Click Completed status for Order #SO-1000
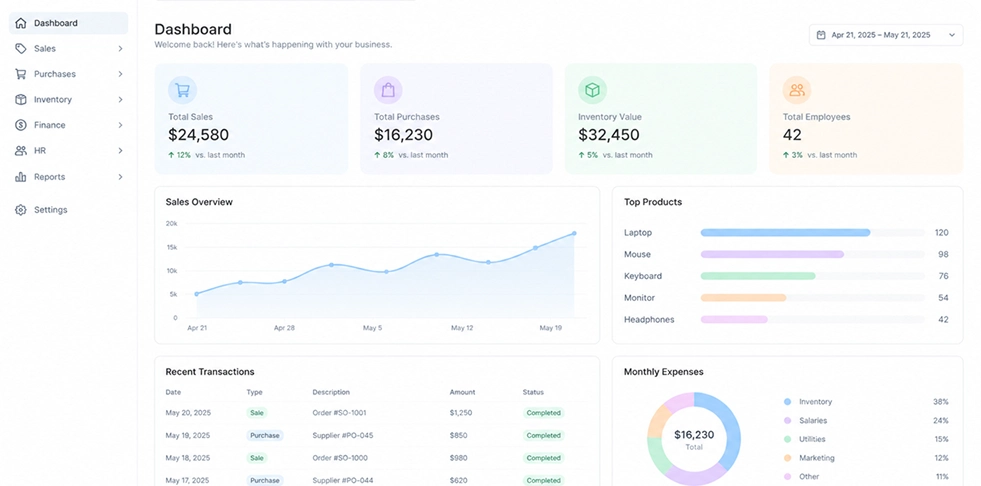 pyautogui.click(x=543, y=458)
